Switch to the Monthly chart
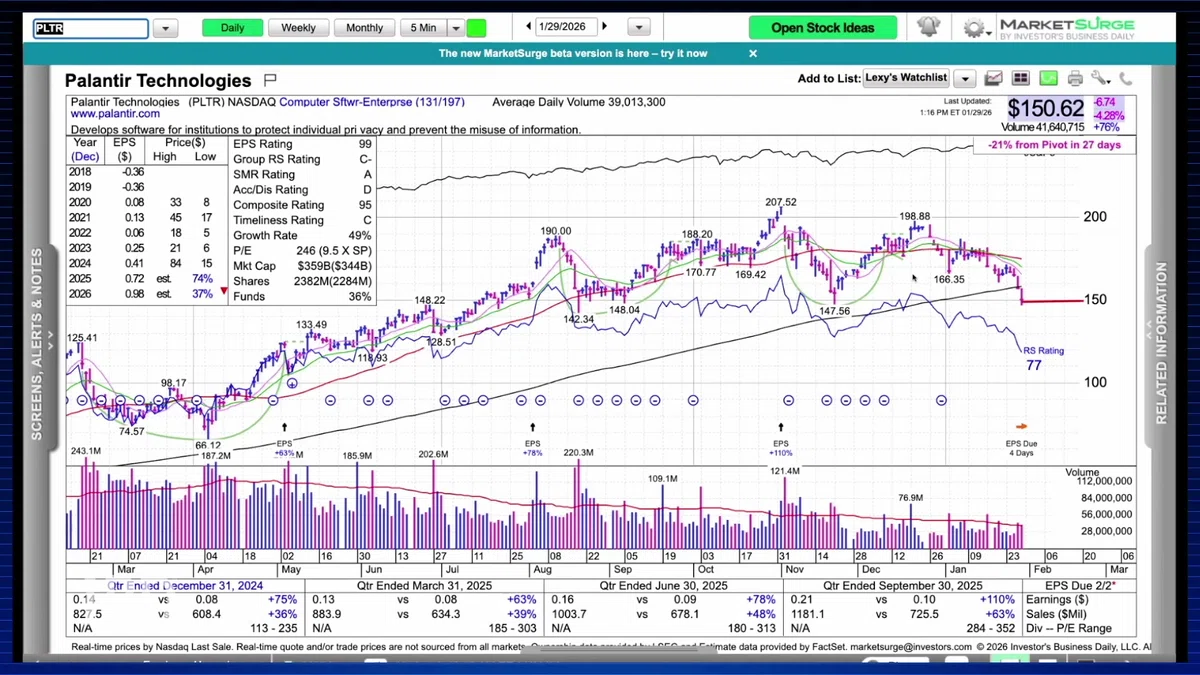Image resolution: width=1200 pixels, height=675 pixels. click(364, 28)
